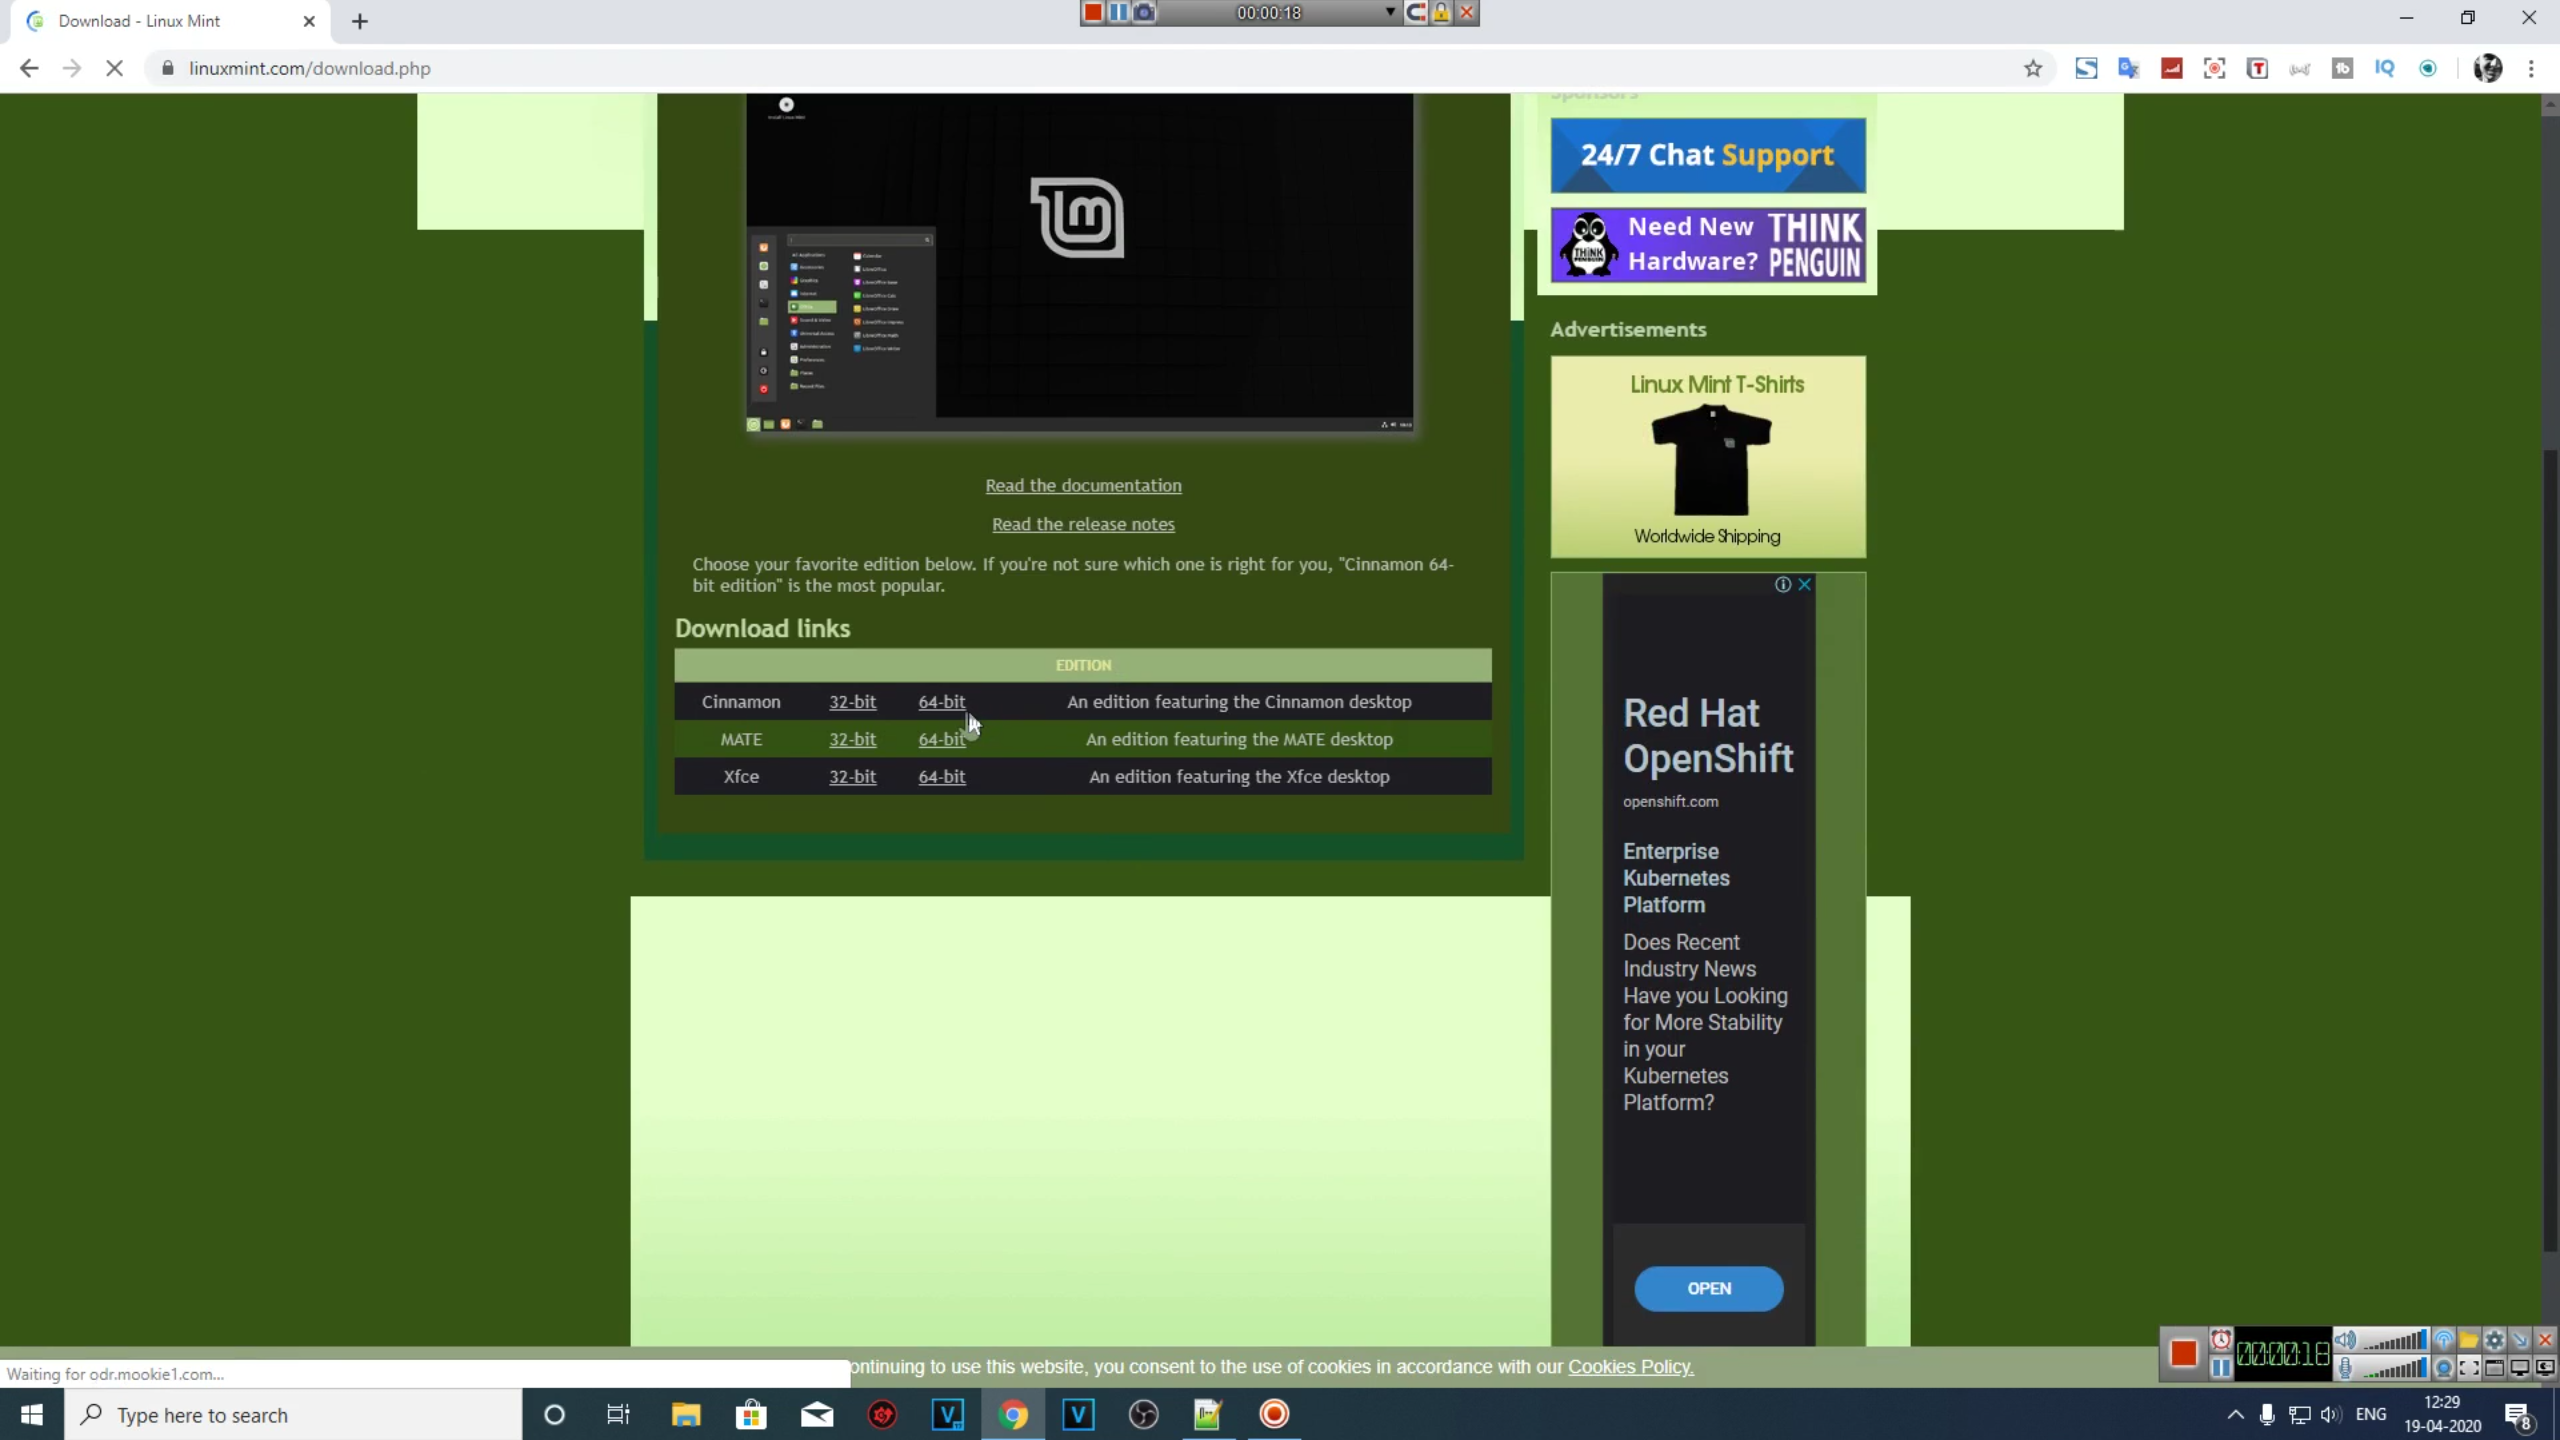Open the Windows Start menu
Image resolution: width=2560 pixels, height=1440 pixels.
click(x=31, y=1414)
